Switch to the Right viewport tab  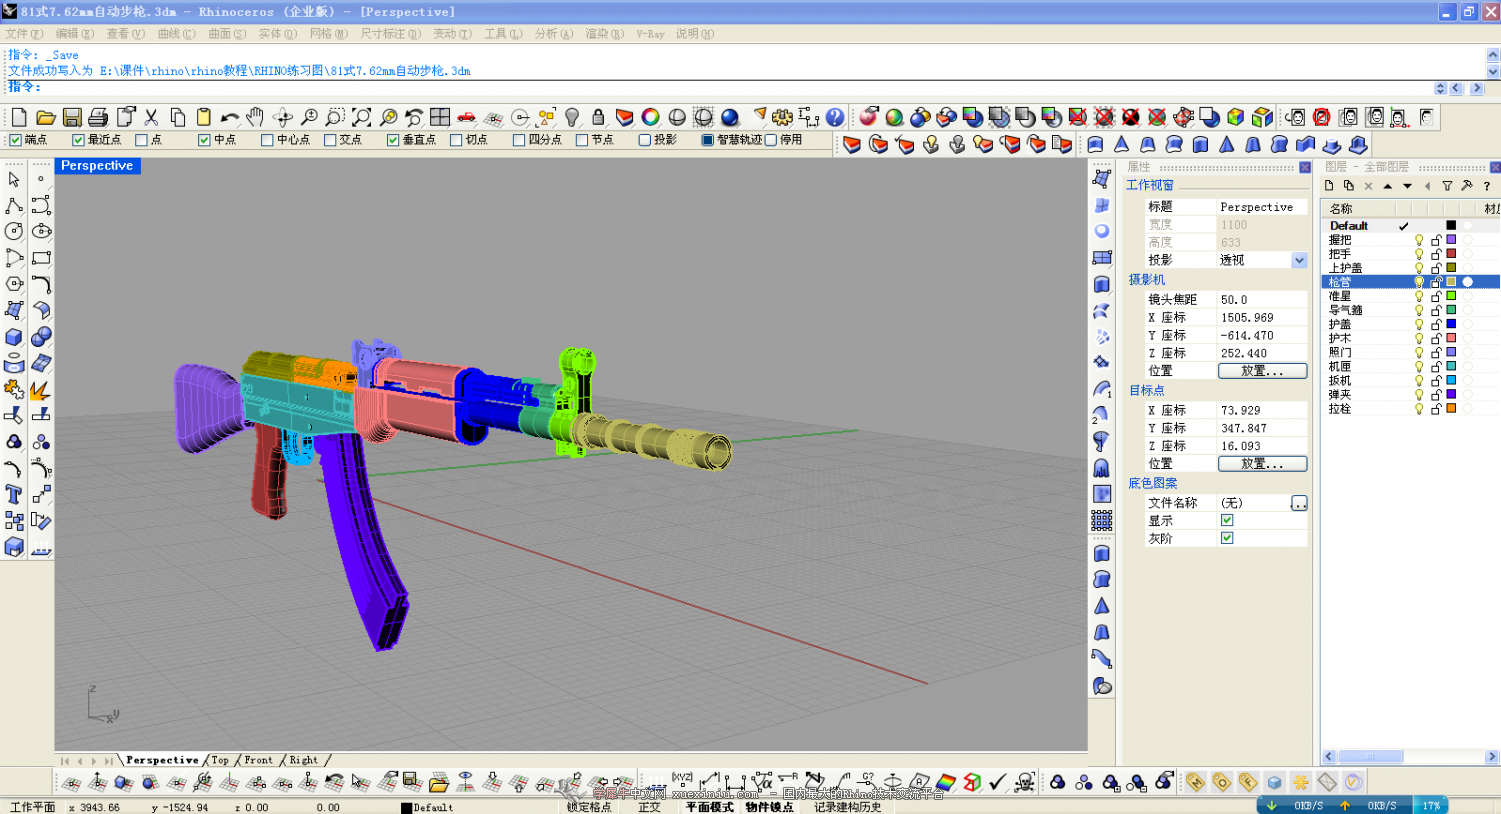303,760
